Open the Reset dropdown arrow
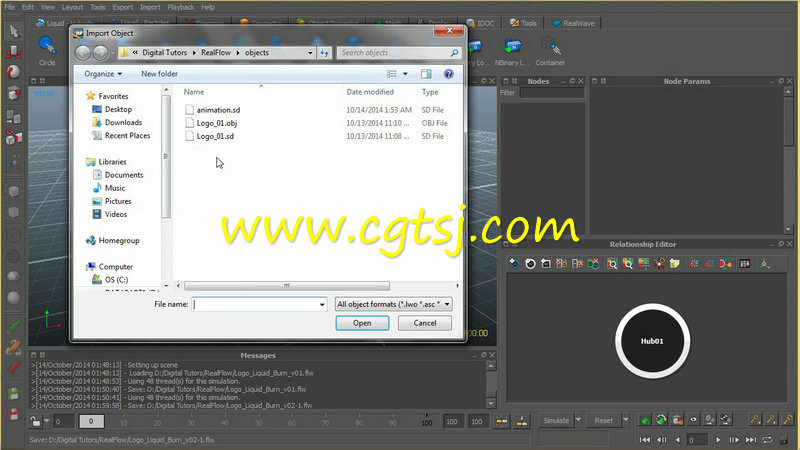The image size is (800, 450). coord(626,420)
